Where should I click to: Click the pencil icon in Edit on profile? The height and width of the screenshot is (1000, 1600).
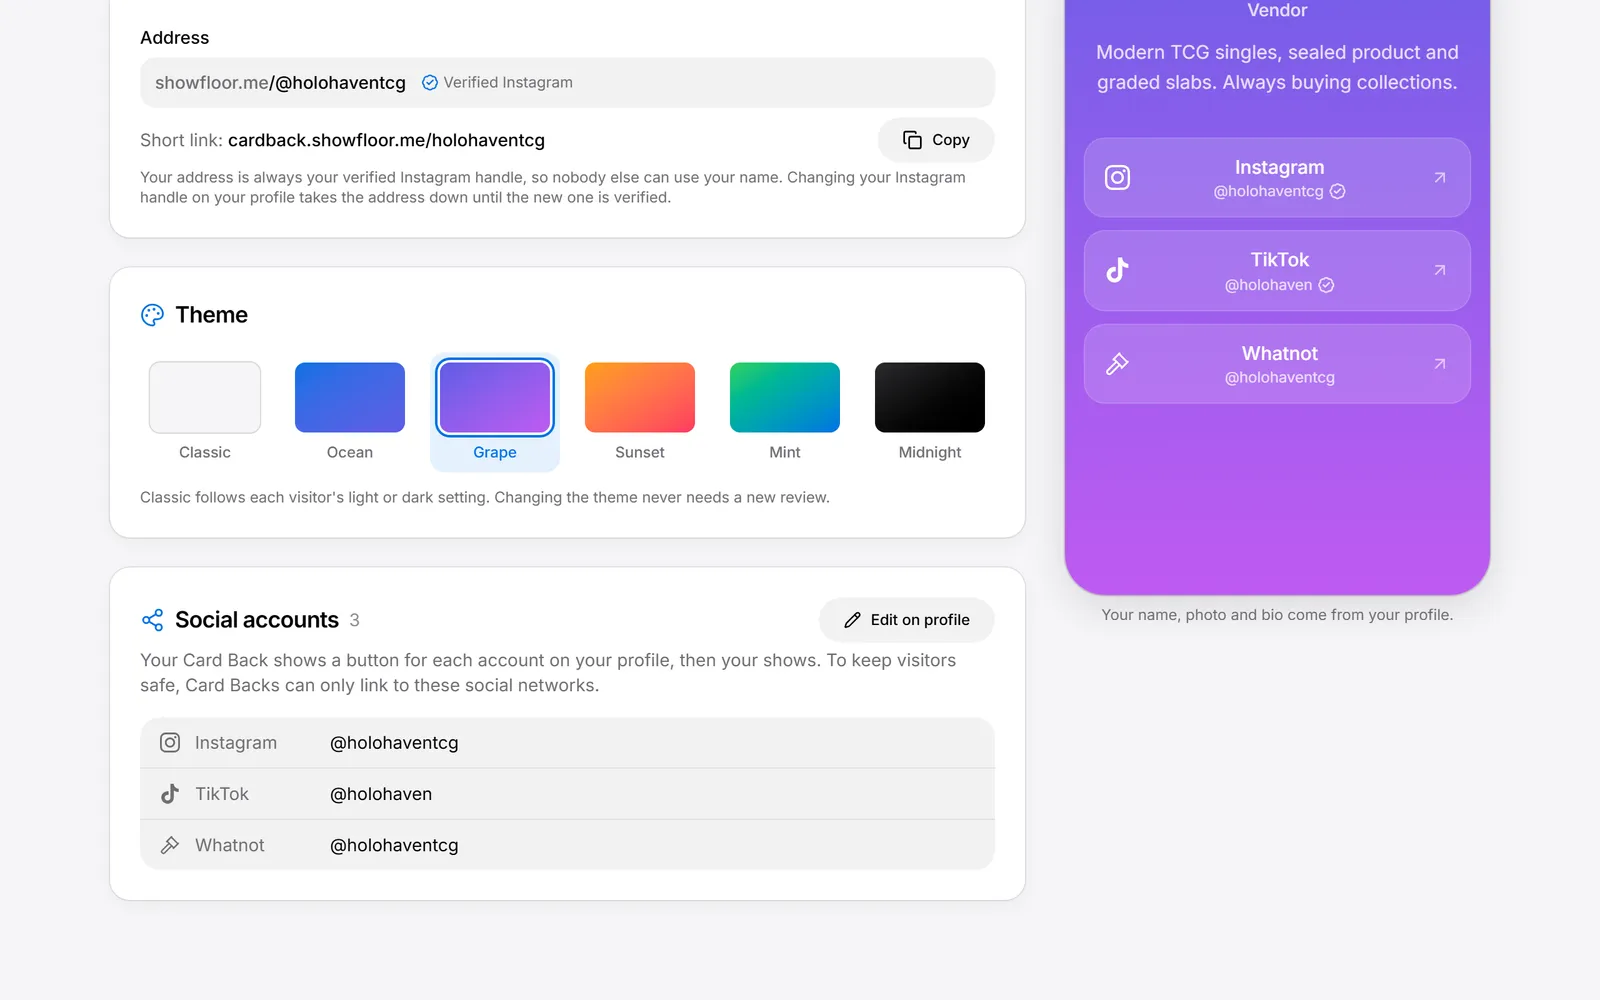coord(852,620)
